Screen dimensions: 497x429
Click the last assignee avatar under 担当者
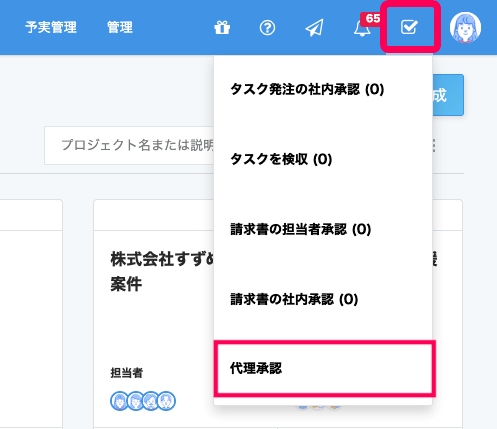pyautogui.click(x=166, y=401)
